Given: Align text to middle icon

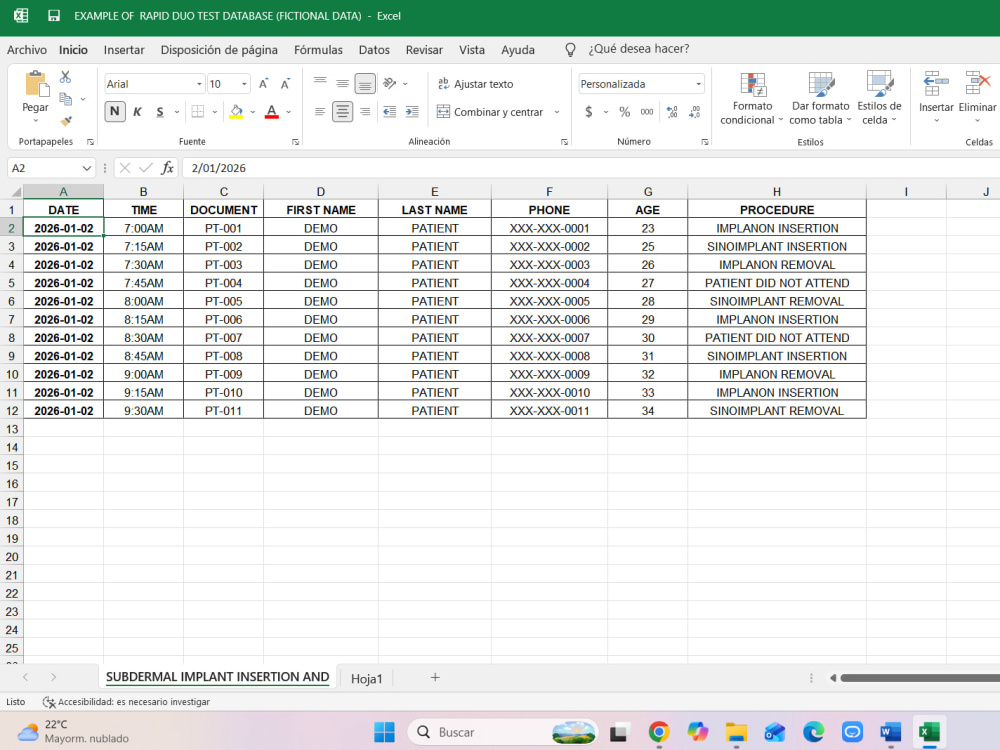Looking at the screenshot, I should (x=342, y=84).
